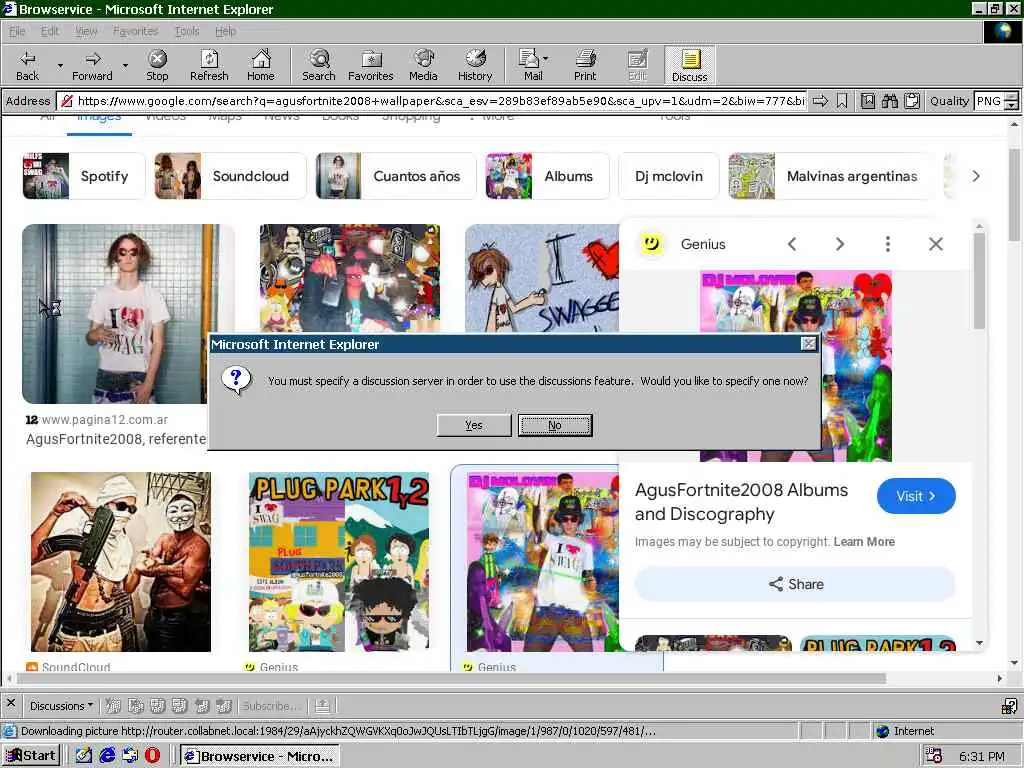Select the Albums filter chip
This screenshot has width=1024, height=768.
click(547, 176)
